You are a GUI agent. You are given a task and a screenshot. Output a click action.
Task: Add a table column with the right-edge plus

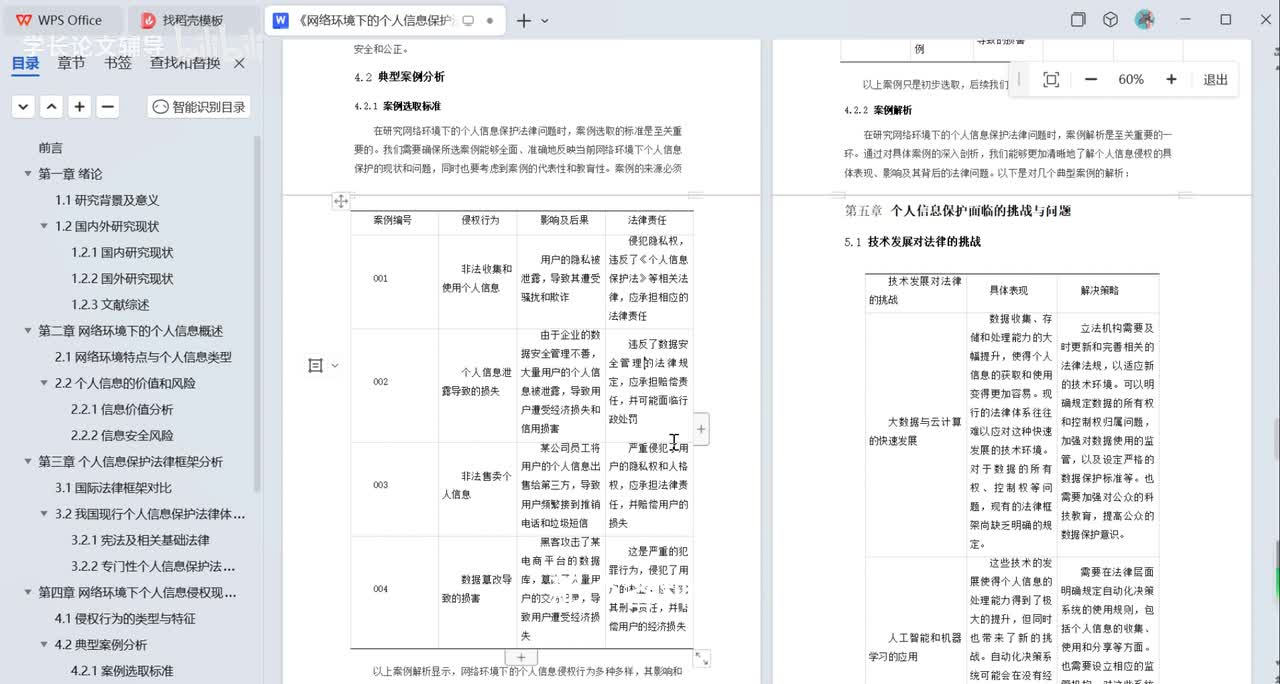click(x=701, y=429)
